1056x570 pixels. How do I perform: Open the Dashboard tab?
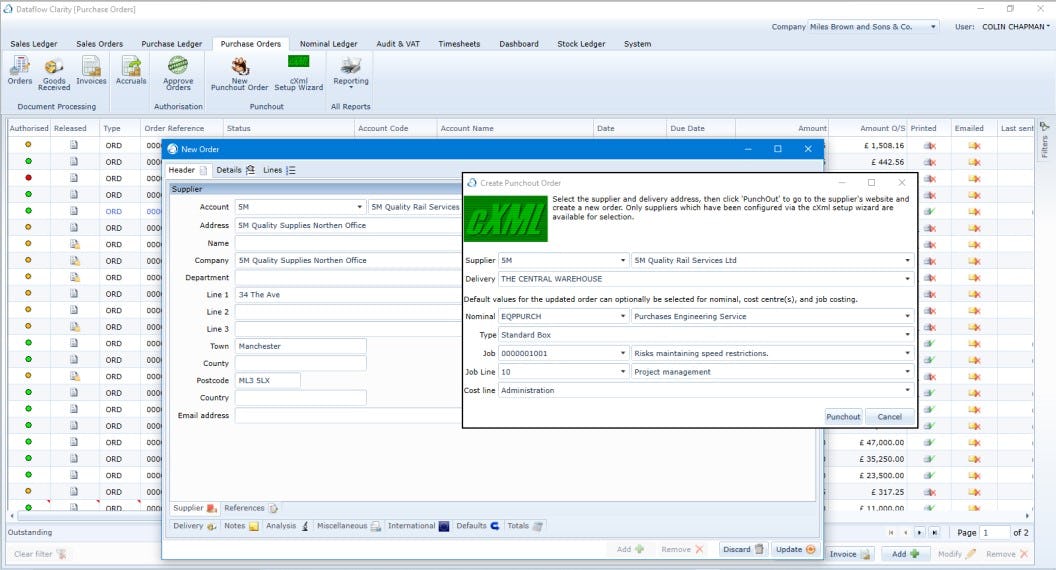pyautogui.click(x=519, y=44)
